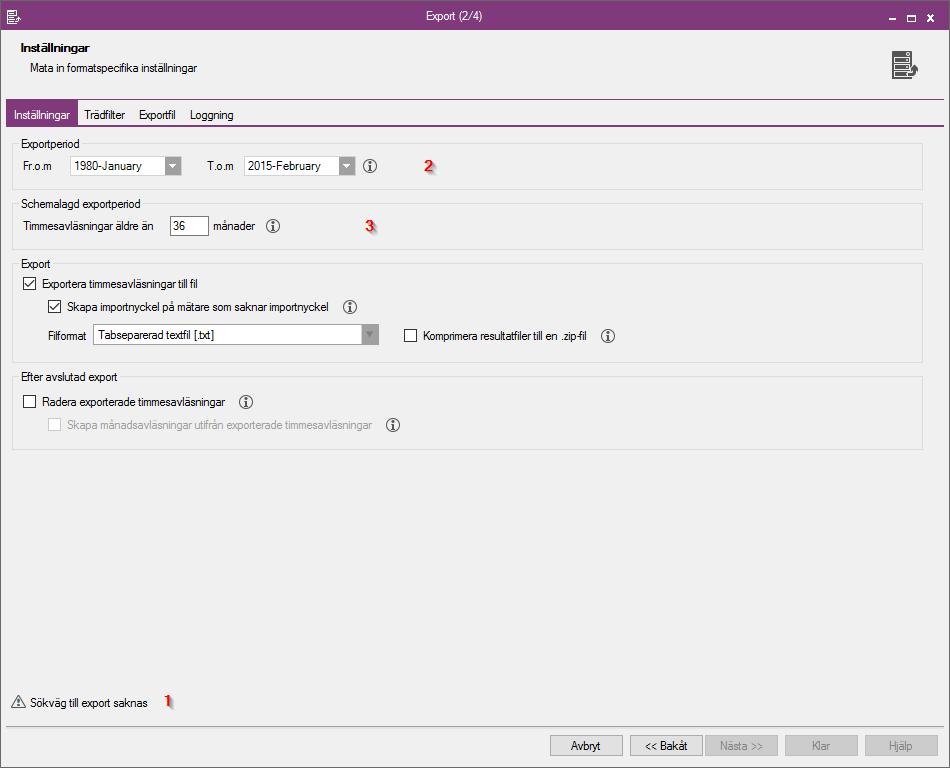
Task: Click disabled Skapa månadsavläsningar checkbox
Action: pos(55,425)
